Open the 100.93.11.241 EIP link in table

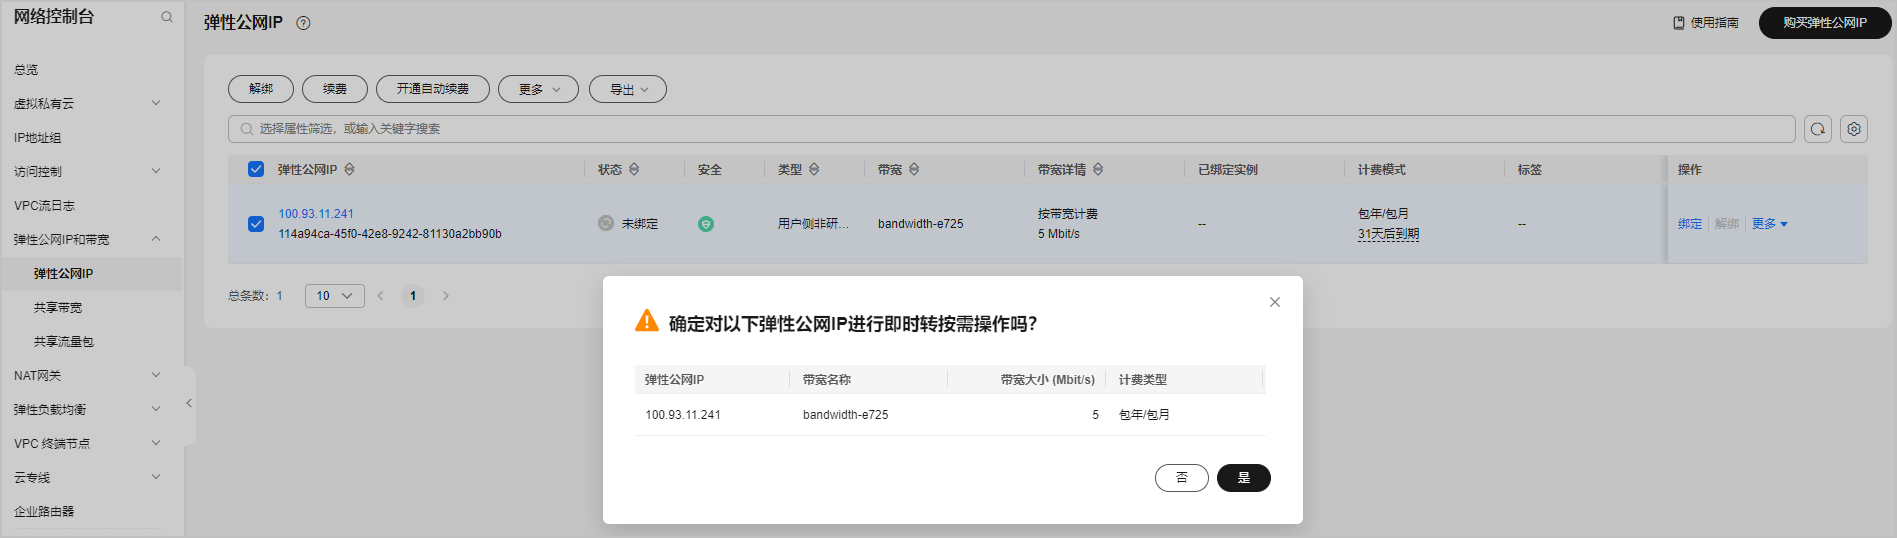[316, 214]
